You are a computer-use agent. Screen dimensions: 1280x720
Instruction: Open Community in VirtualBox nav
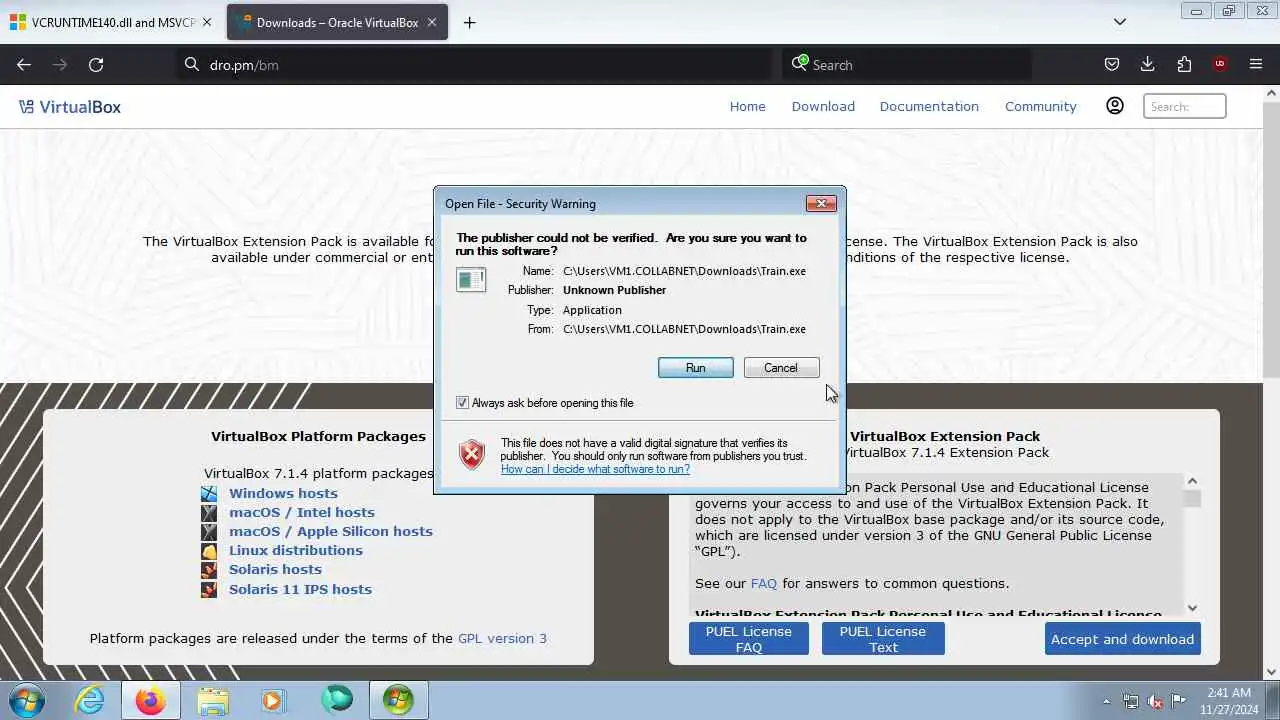(x=1041, y=106)
